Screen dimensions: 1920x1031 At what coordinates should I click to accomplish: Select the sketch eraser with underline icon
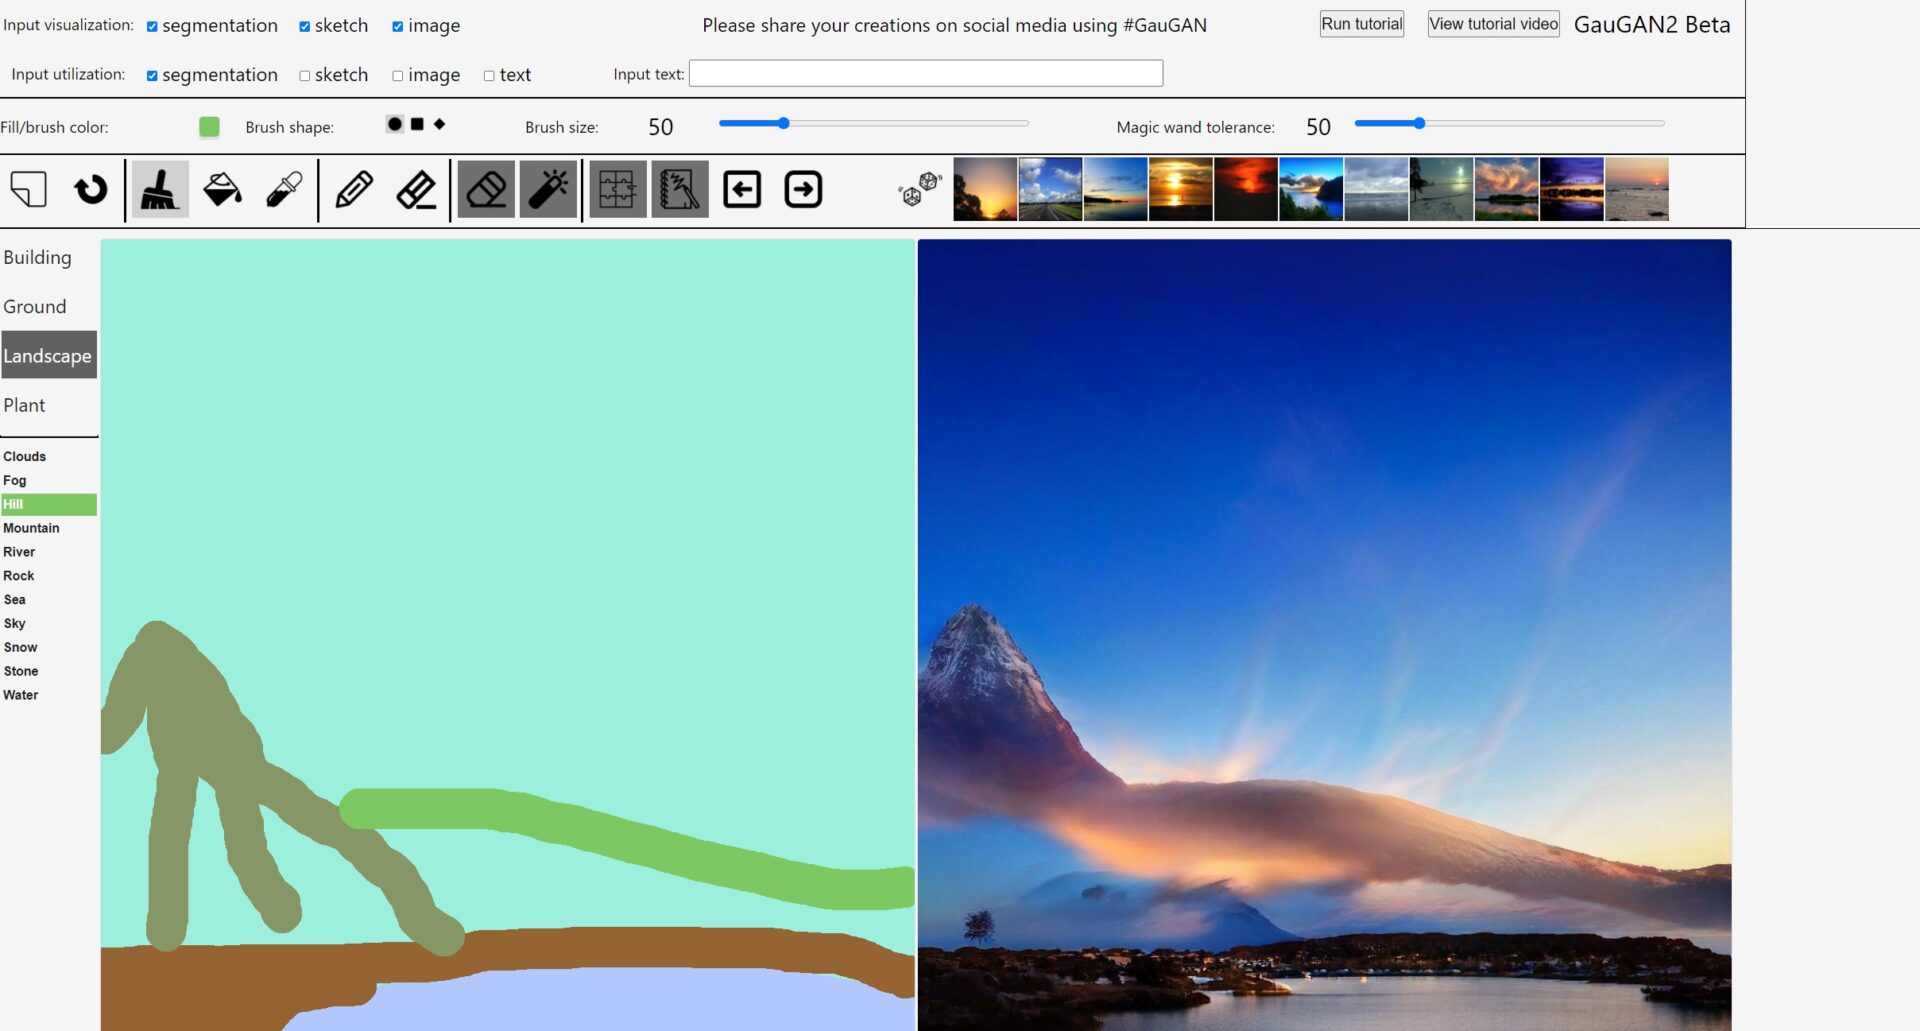point(416,189)
